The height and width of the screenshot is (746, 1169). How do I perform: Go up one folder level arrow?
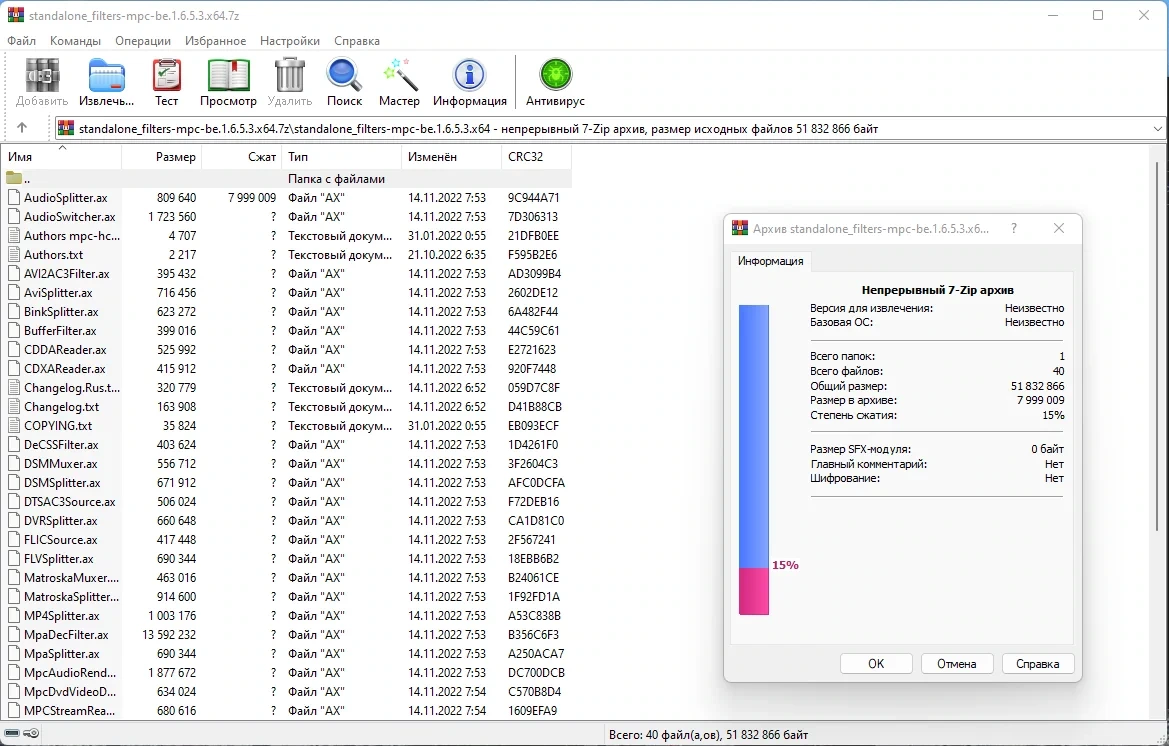(22, 128)
